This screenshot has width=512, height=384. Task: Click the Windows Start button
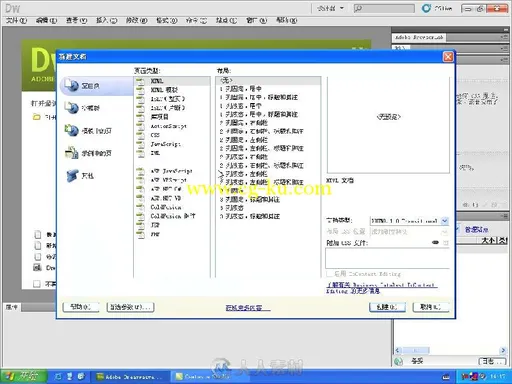tap(23, 377)
